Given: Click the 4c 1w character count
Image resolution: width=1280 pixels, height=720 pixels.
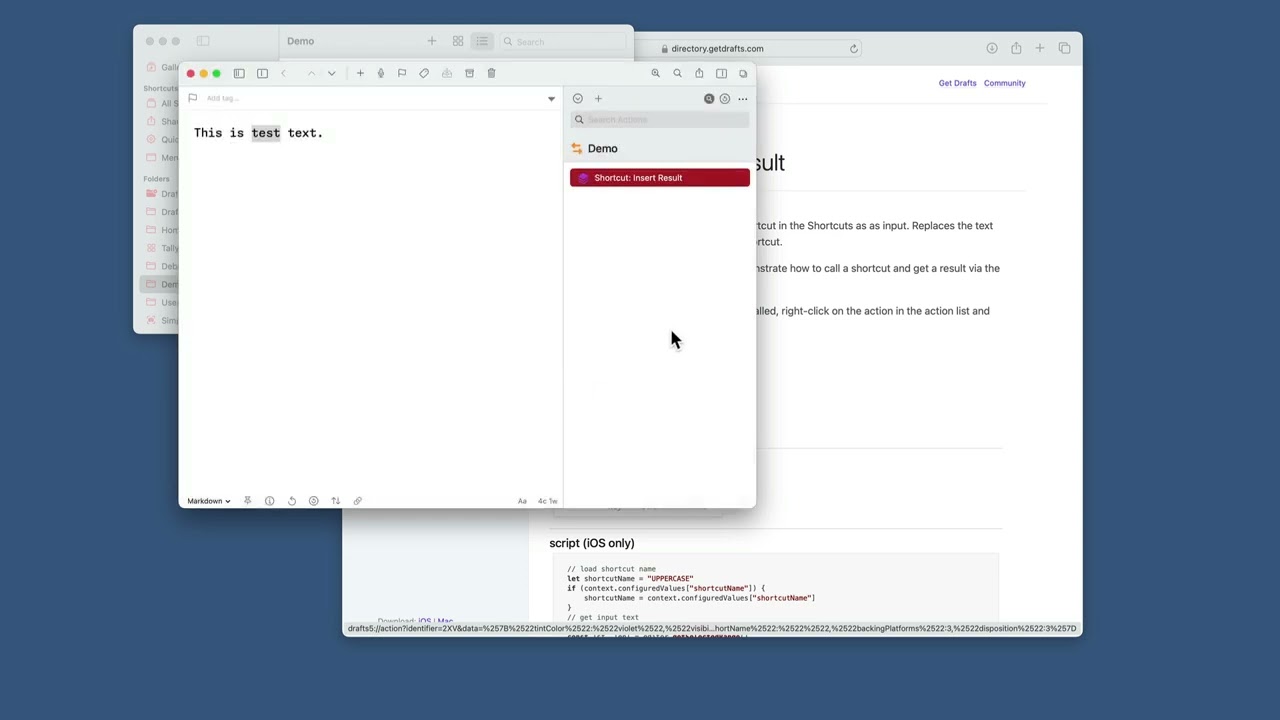Looking at the screenshot, I should pyautogui.click(x=547, y=501).
